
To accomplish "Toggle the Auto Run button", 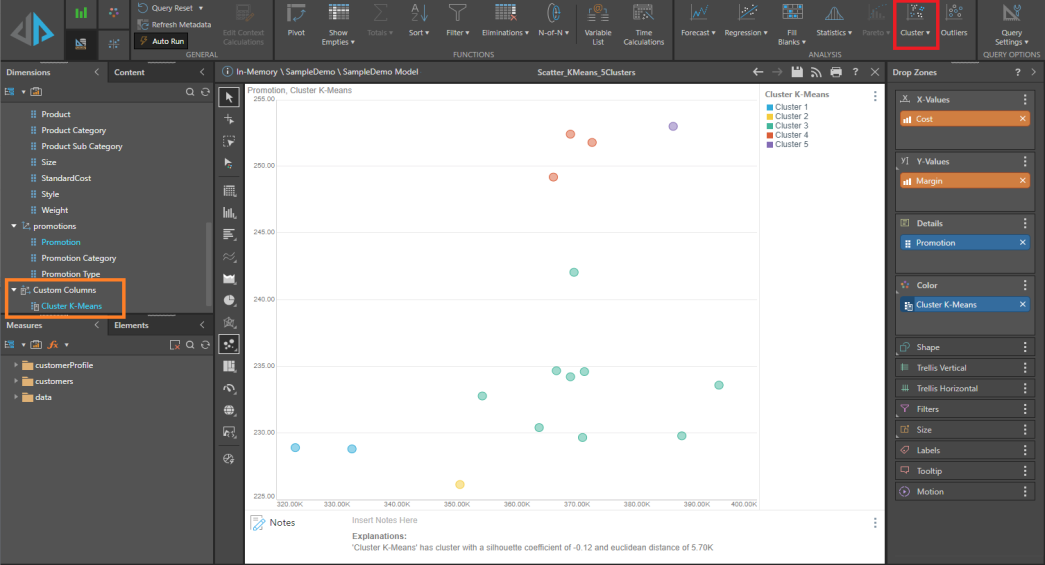I will [161, 42].
